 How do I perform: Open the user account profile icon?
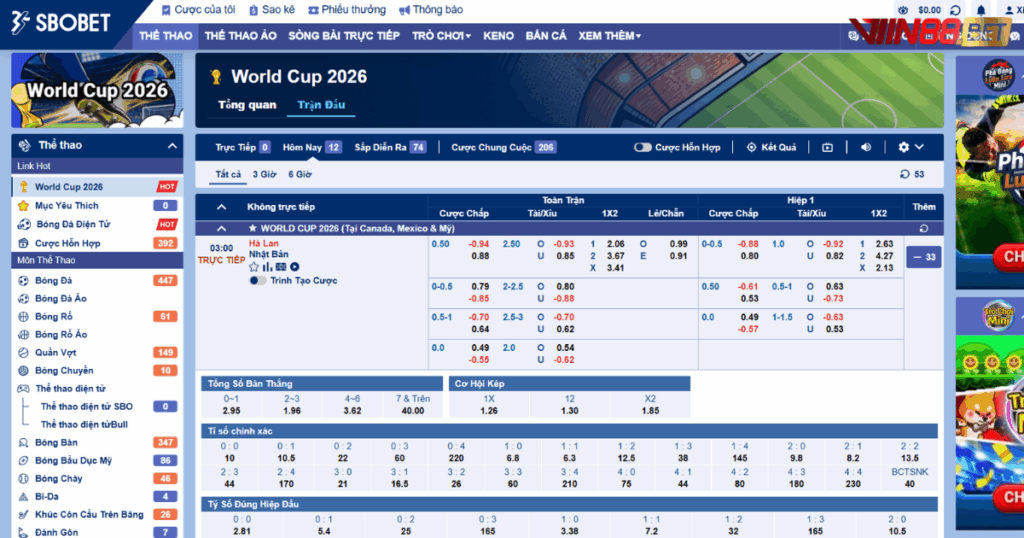pyautogui.click(x=1011, y=10)
